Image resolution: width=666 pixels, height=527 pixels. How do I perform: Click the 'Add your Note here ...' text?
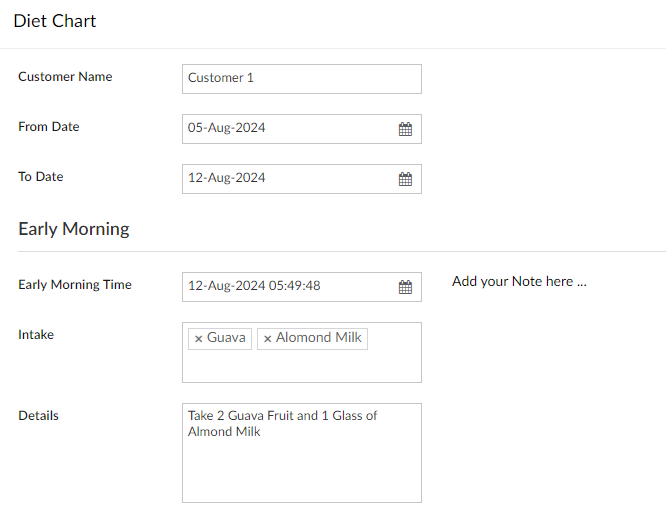tap(519, 282)
